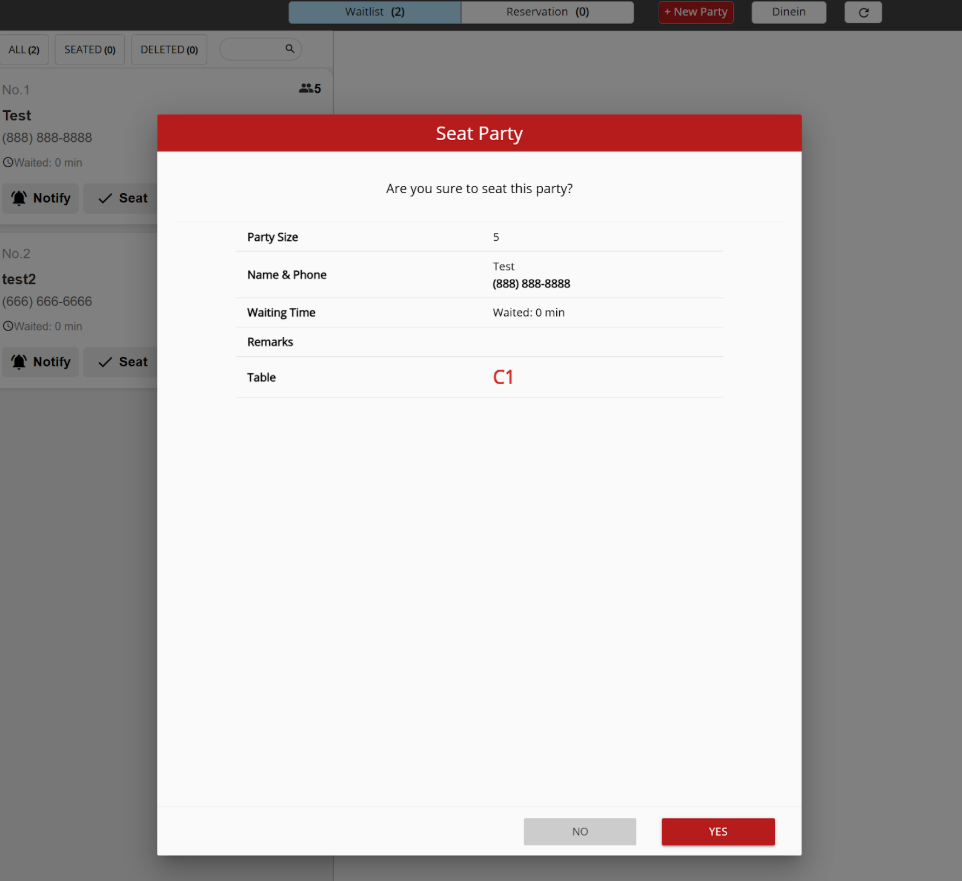Open the DELETED (0) filter tab
Screen dimensions: 962x881
coord(169,50)
